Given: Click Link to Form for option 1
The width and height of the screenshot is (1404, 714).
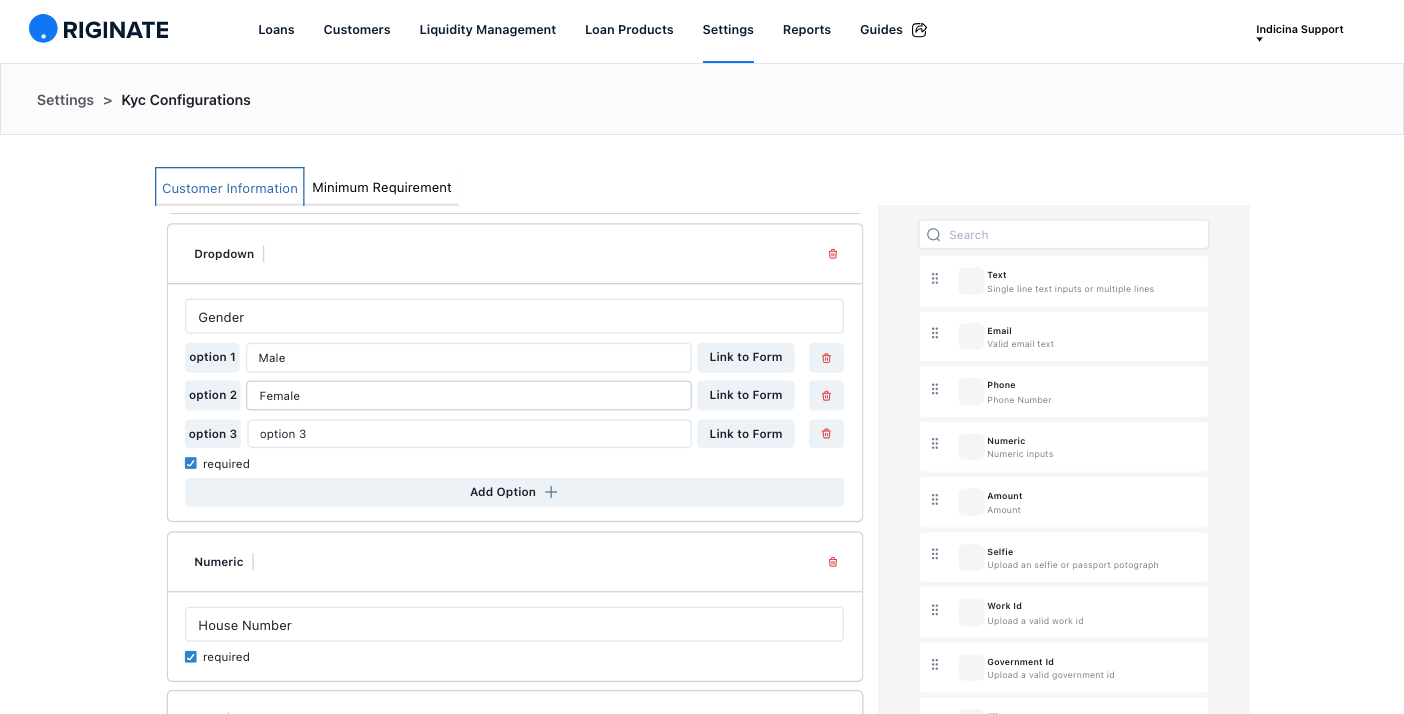Looking at the screenshot, I should pyautogui.click(x=746, y=357).
